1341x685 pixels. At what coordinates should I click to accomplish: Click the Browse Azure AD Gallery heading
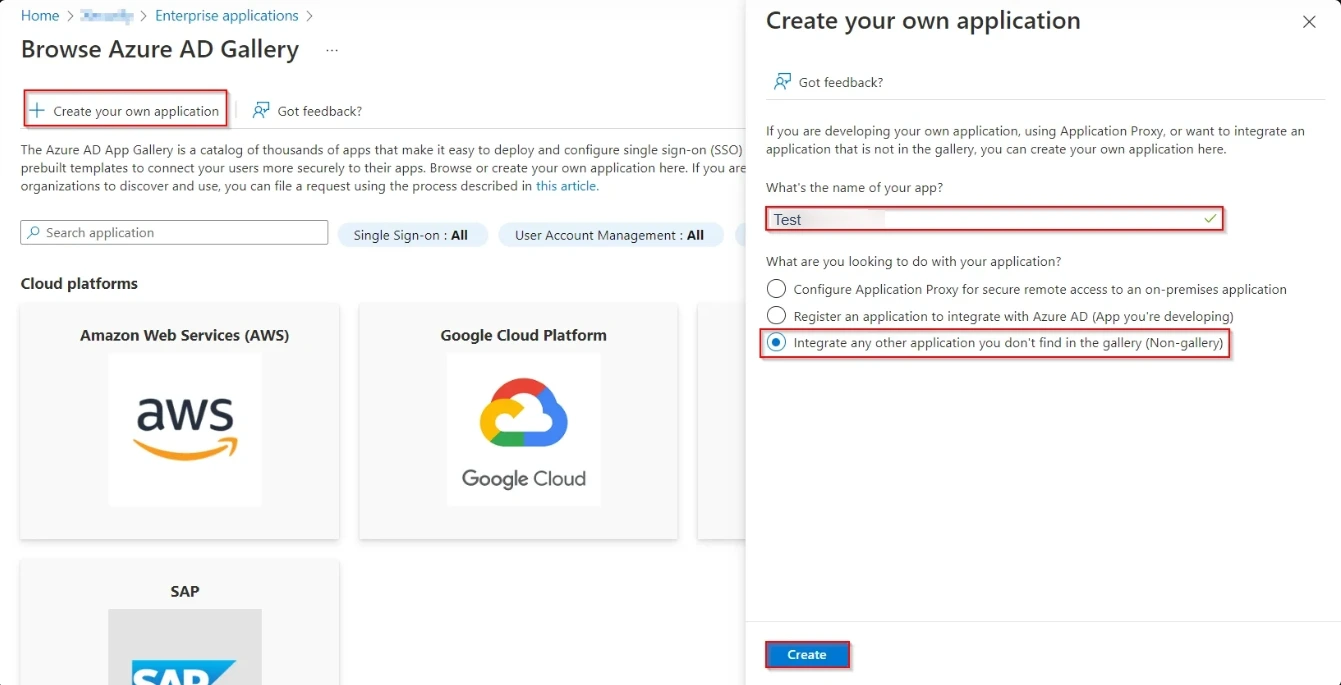(160, 50)
